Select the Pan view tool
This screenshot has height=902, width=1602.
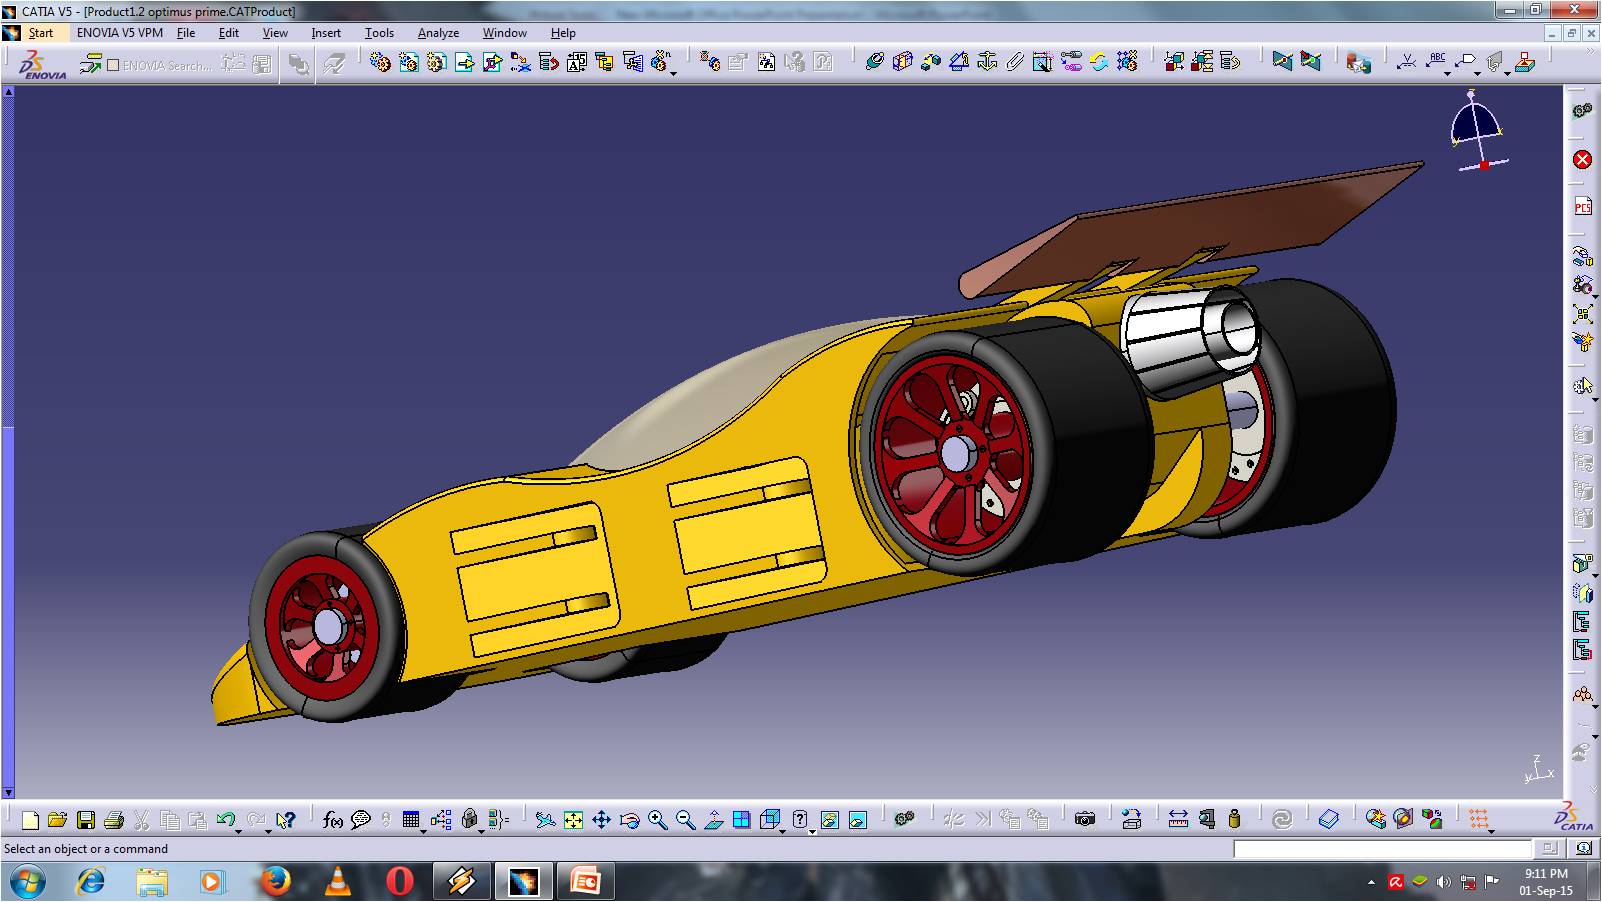[601, 820]
